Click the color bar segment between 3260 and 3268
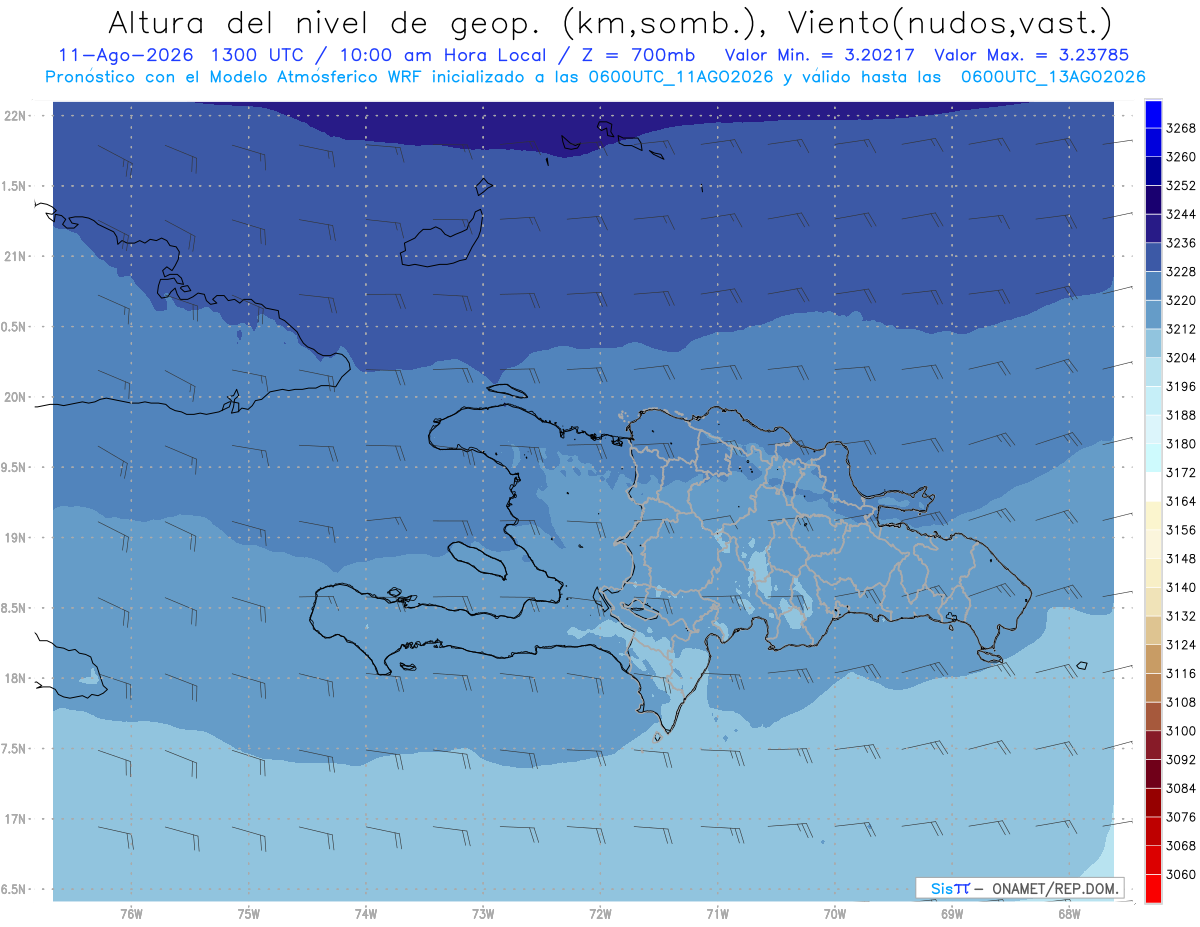Image resolution: width=1200 pixels, height=927 pixels. [x=1153, y=142]
